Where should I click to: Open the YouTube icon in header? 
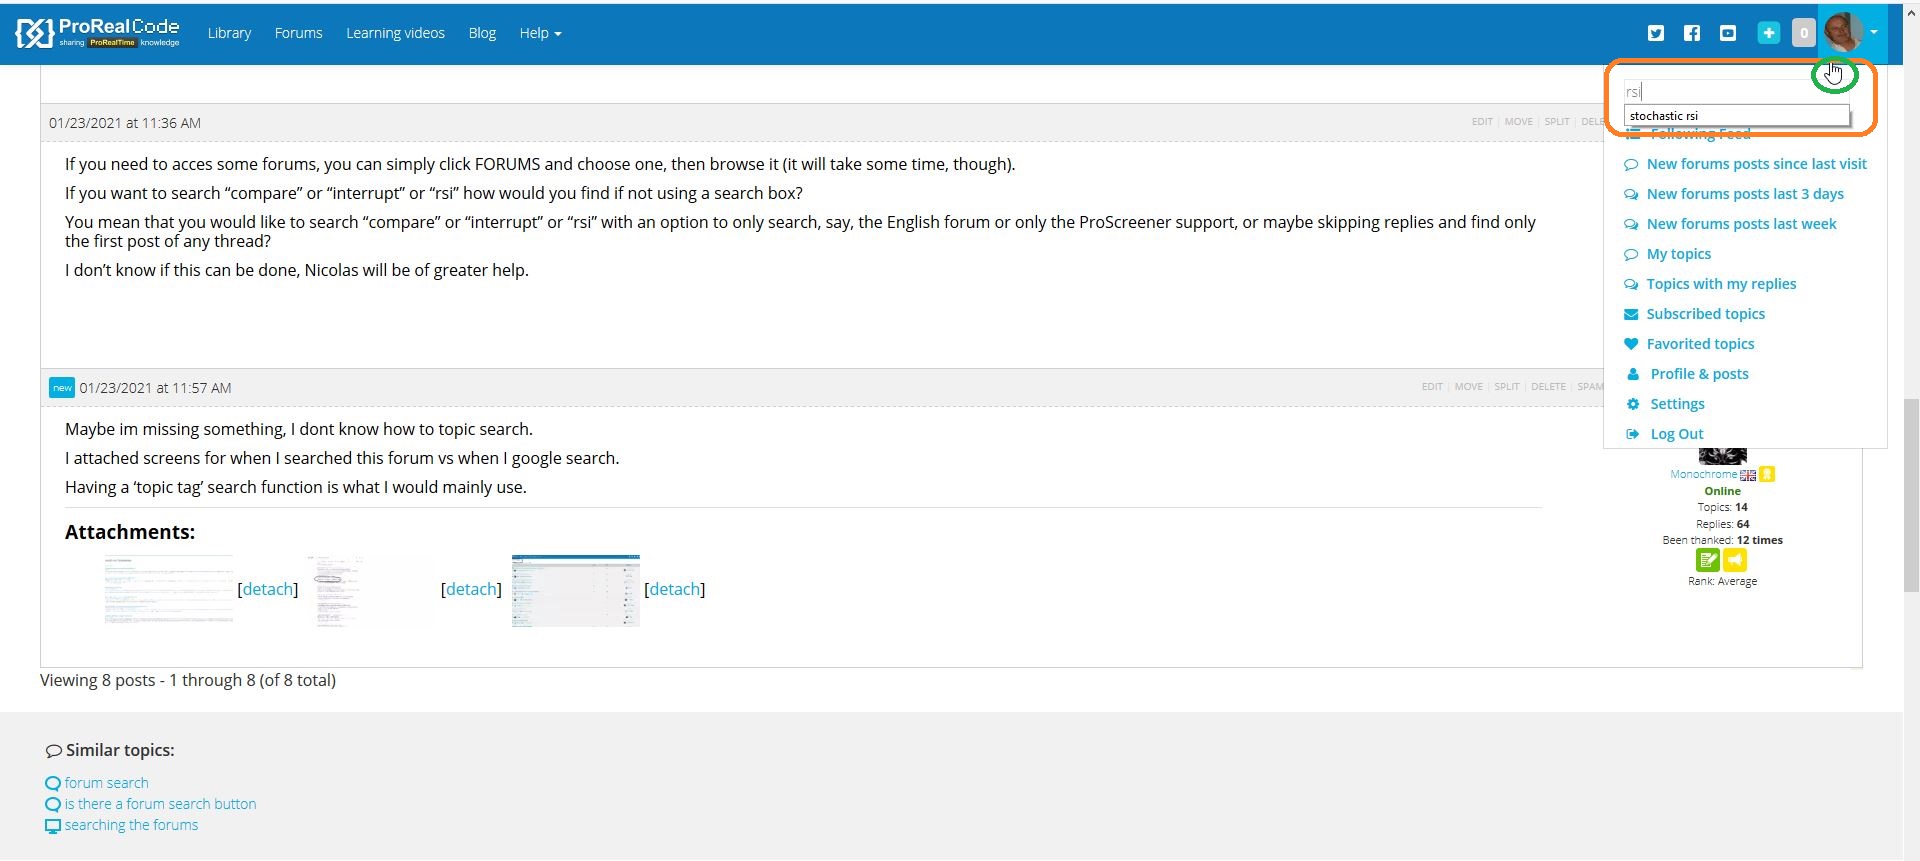point(1728,33)
